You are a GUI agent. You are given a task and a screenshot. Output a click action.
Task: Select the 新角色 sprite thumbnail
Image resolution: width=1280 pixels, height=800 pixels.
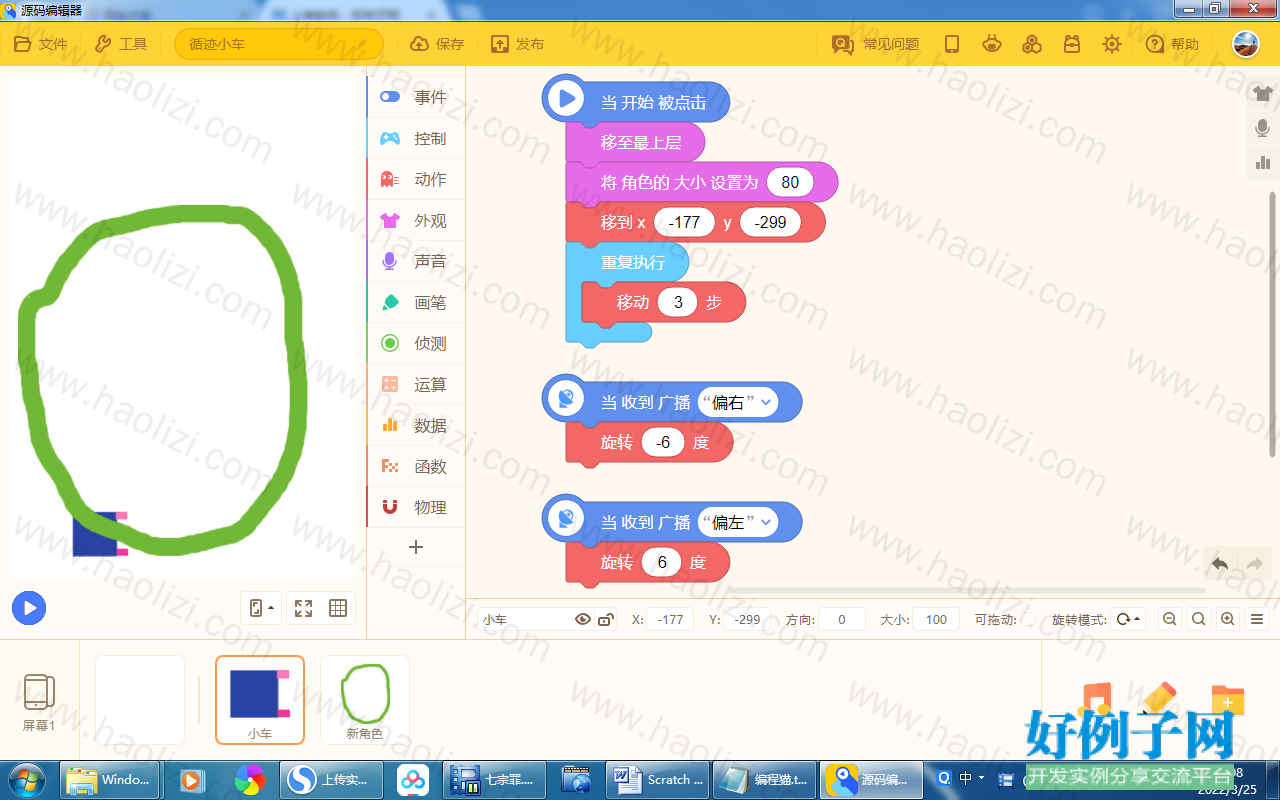(365, 700)
